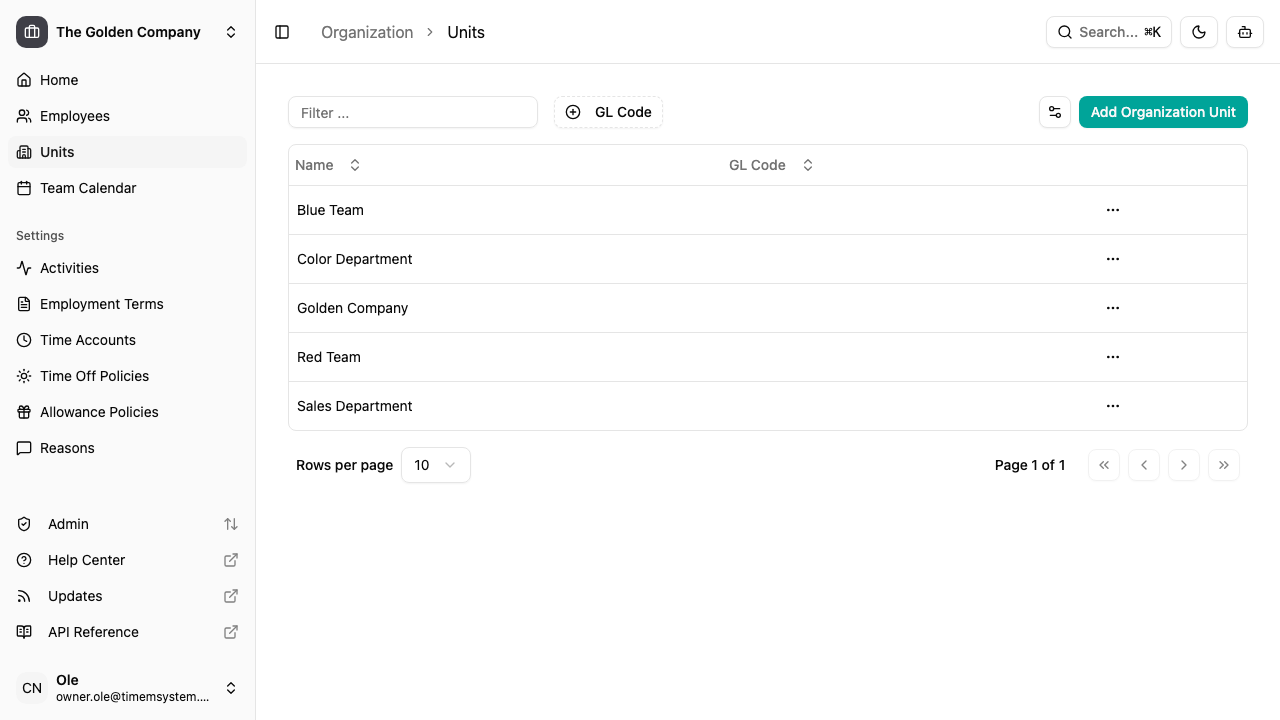Open Time Off Policies settings
Screen dimensions: 1280x720
pyautogui.click(x=94, y=376)
